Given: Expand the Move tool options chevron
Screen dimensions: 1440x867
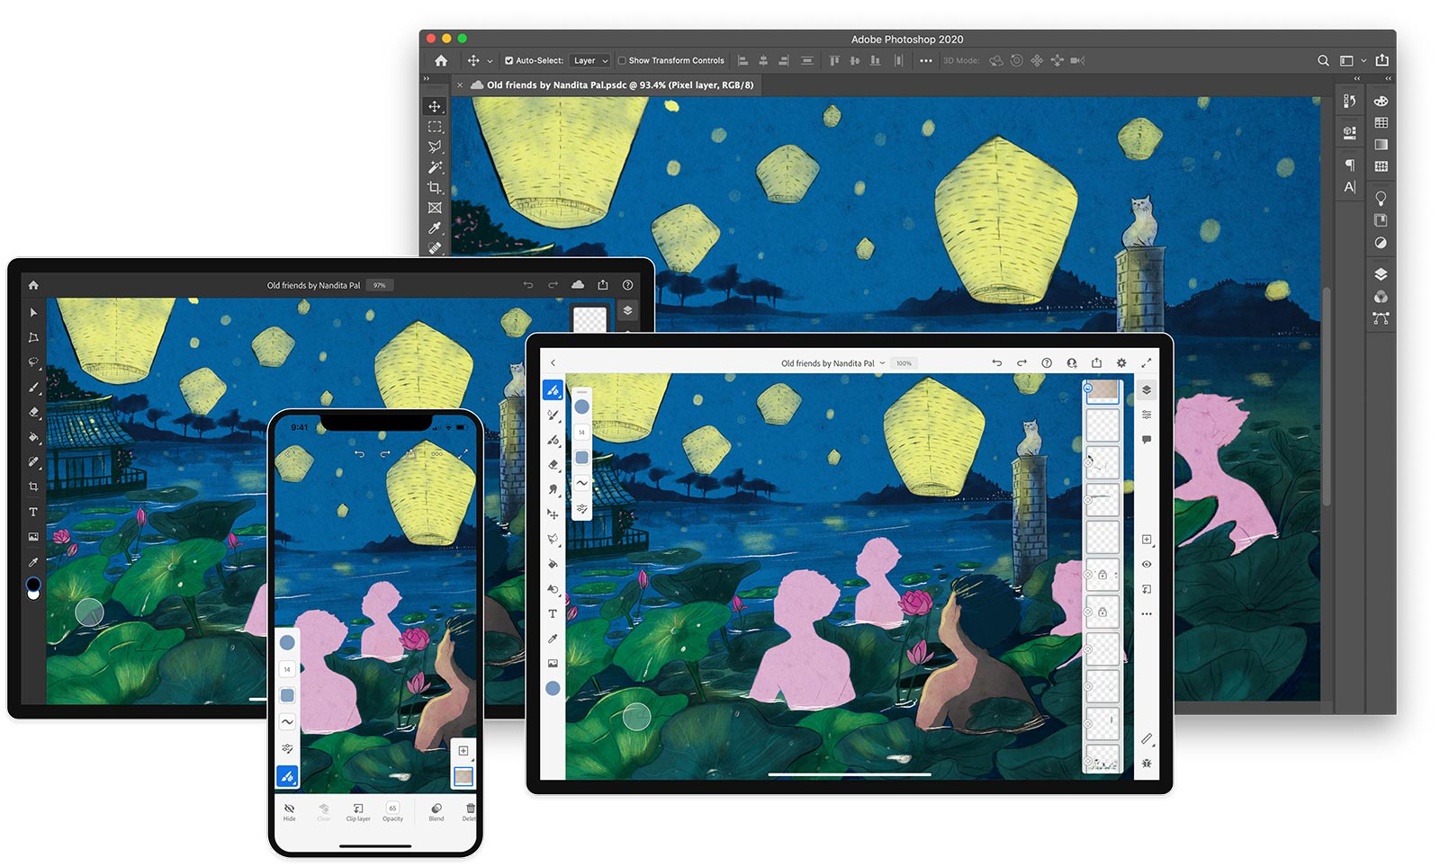Looking at the screenshot, I should (489, 60).
